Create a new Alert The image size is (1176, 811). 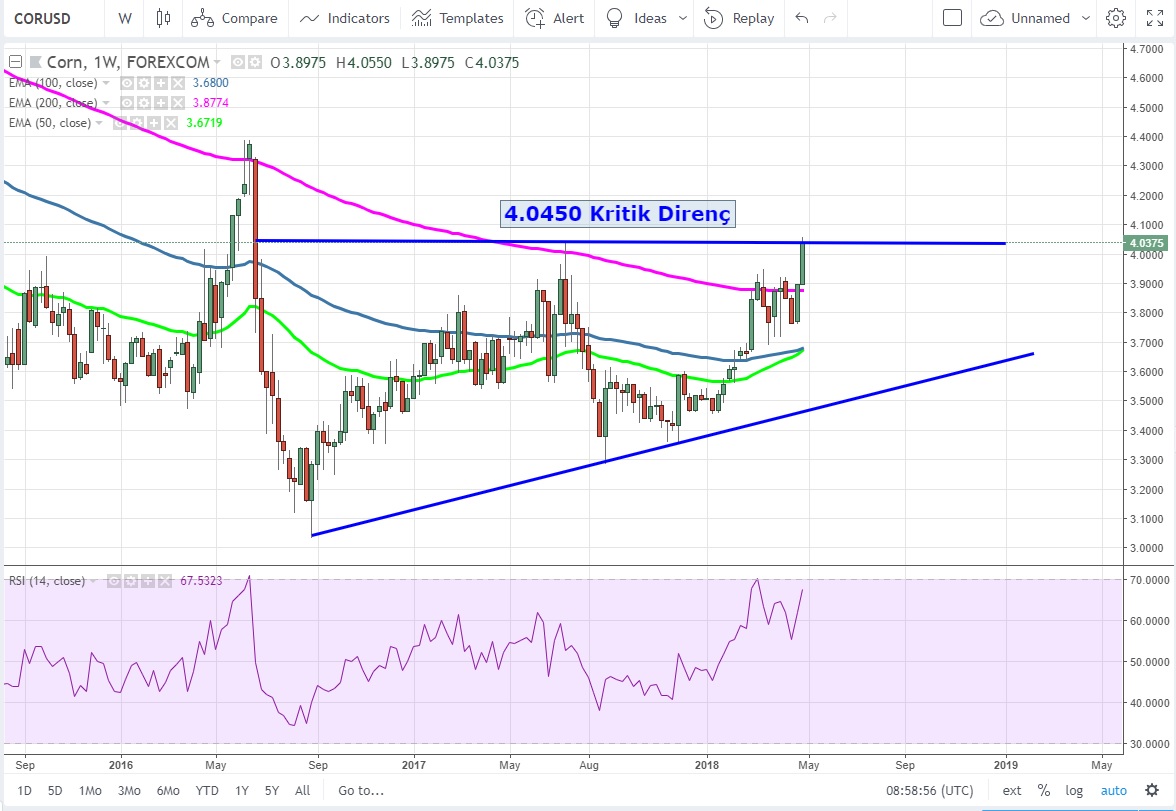pos(555,18)
